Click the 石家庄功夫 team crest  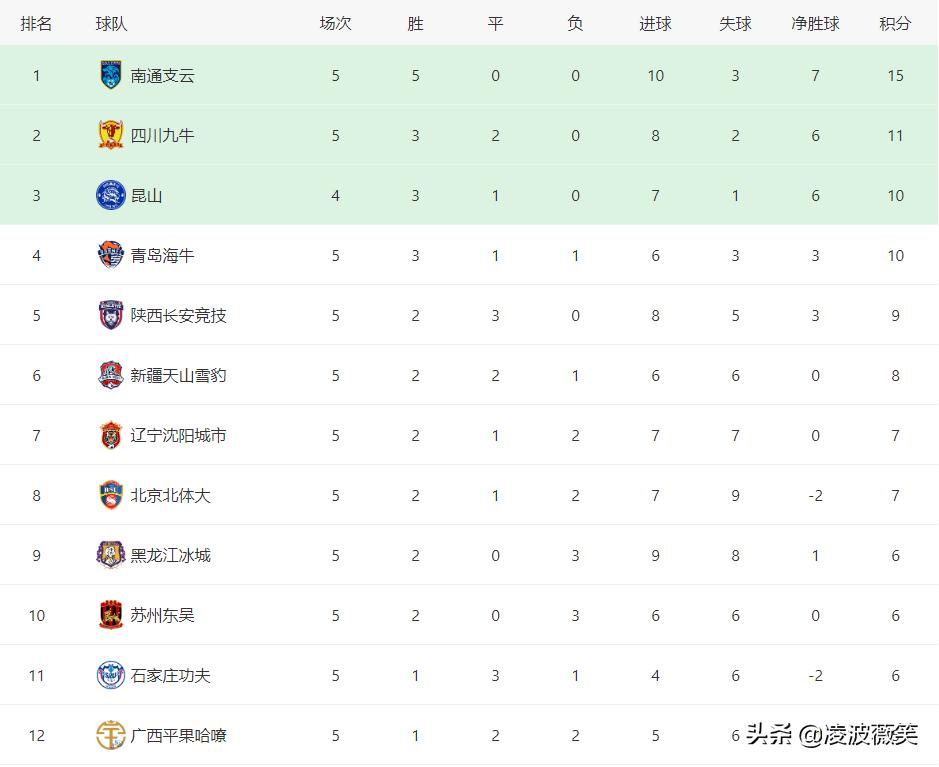[x=110, y=675]
